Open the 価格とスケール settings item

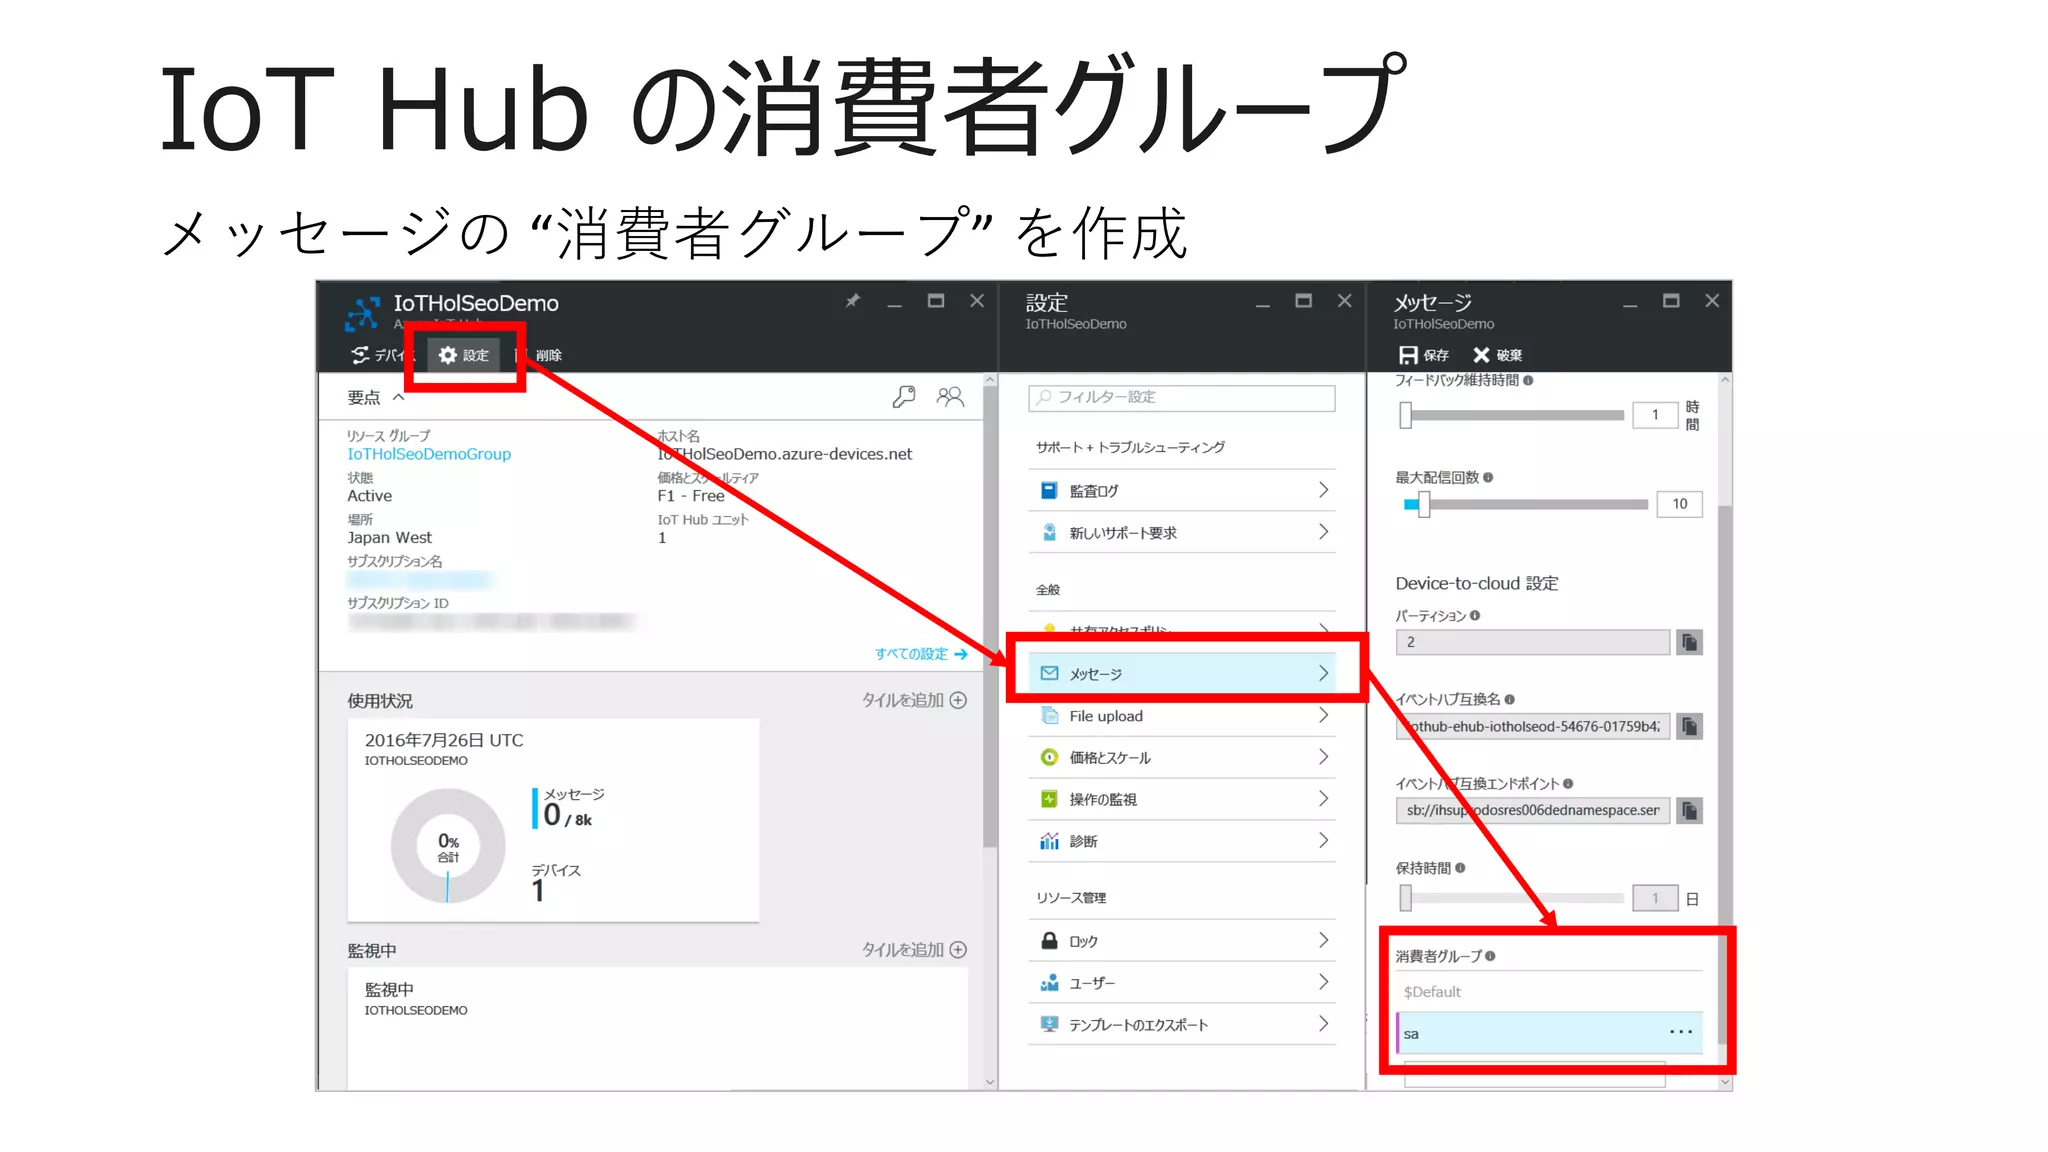1182,757
